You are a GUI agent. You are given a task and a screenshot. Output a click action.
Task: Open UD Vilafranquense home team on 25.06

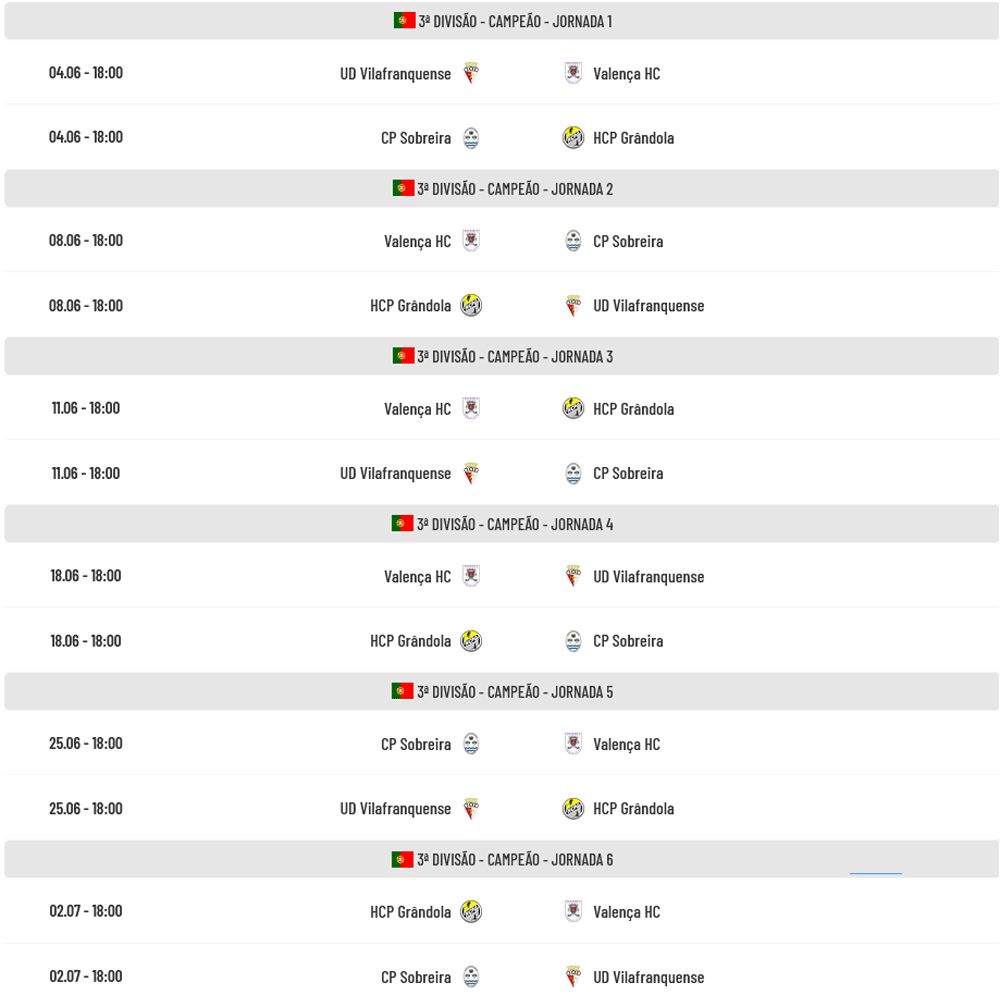[x=395, y=809]
